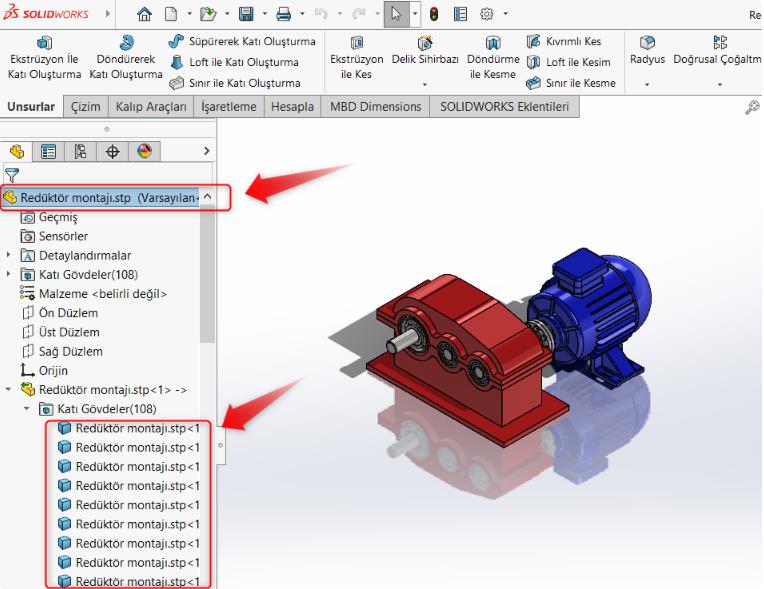Select the Döndürerek Katı Oluşturma tool
This screenshot has width=764, height=589.
click(x=126, y=58)
